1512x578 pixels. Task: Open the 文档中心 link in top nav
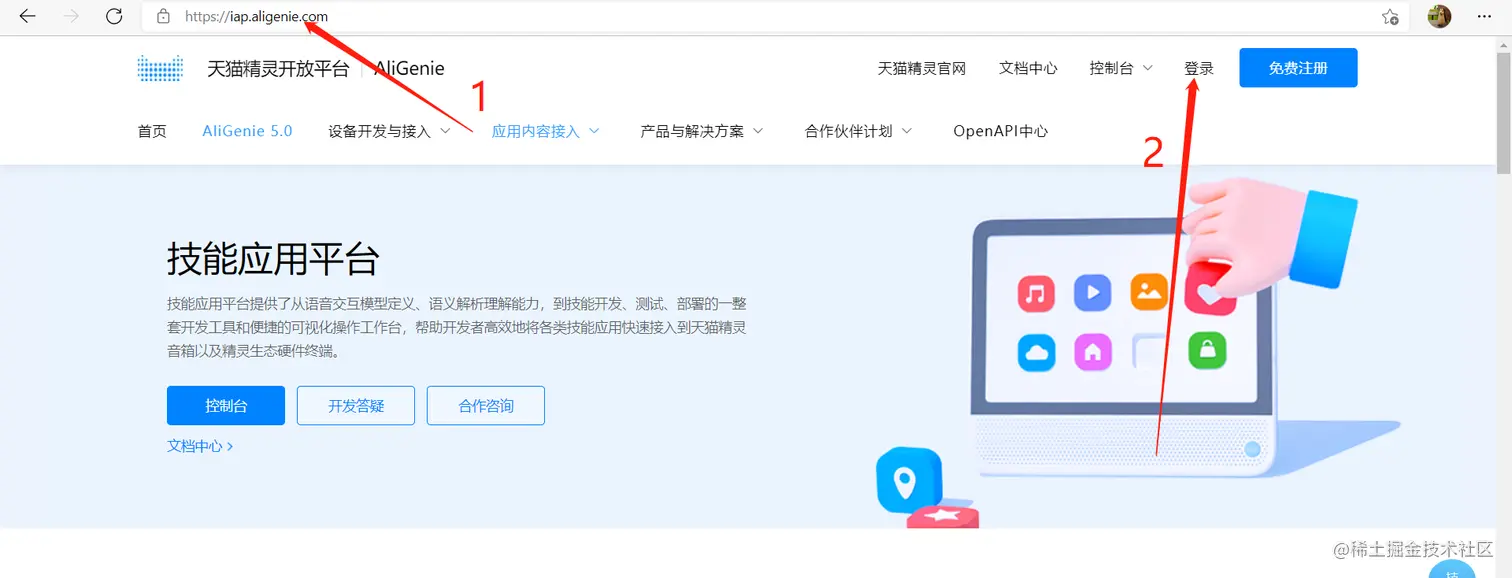pyautogui.click(x=1028, y=68)
